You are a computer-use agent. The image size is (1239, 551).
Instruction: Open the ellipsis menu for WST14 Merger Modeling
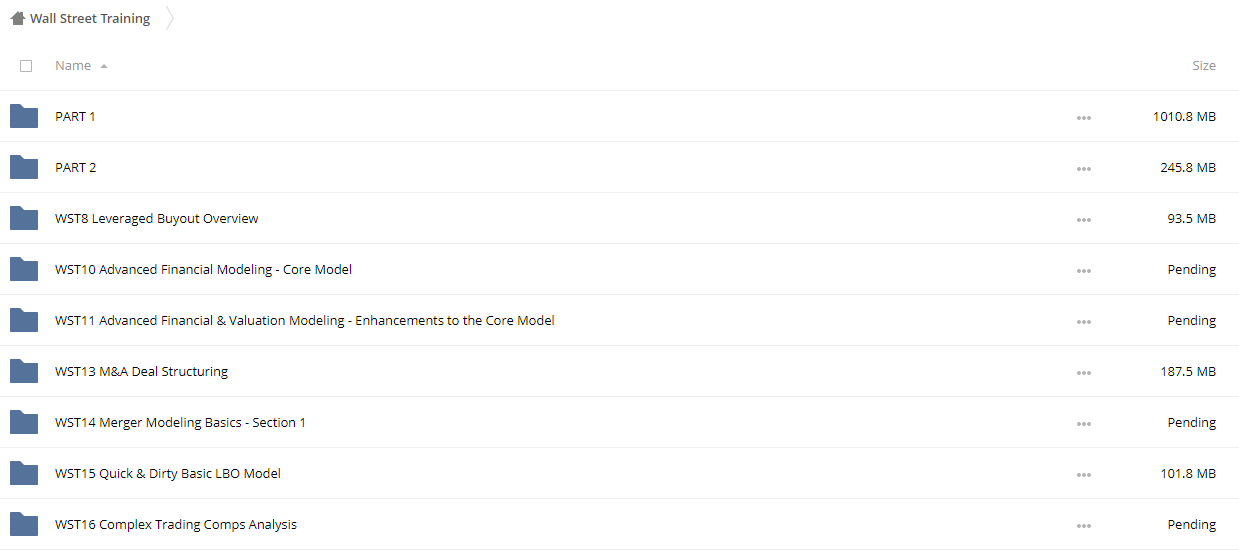pyautogui.click(x=1084, y=424)
